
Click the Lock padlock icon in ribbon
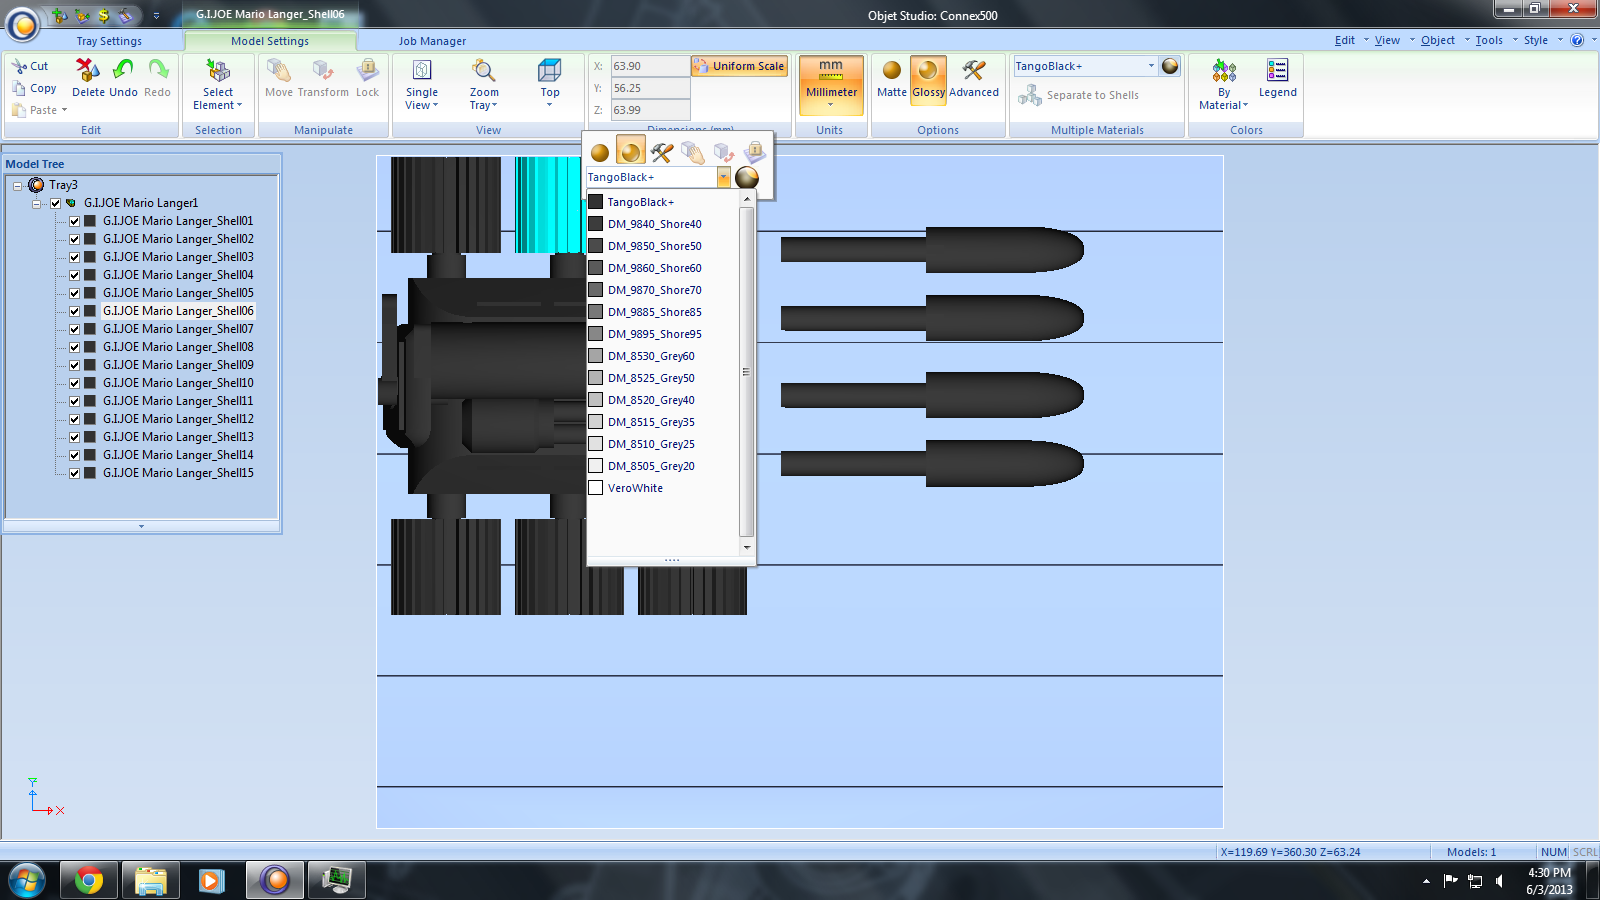click(368, 70)
